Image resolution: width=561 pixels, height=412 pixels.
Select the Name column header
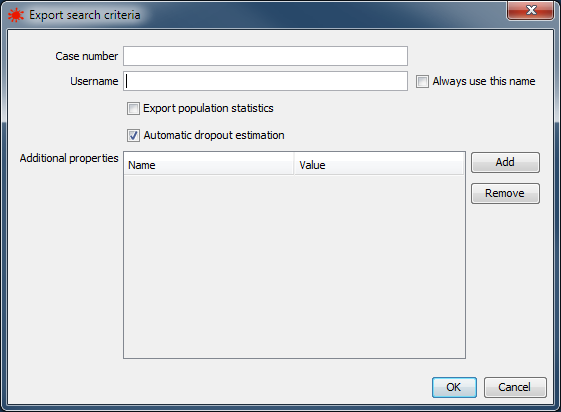(209, 165)
